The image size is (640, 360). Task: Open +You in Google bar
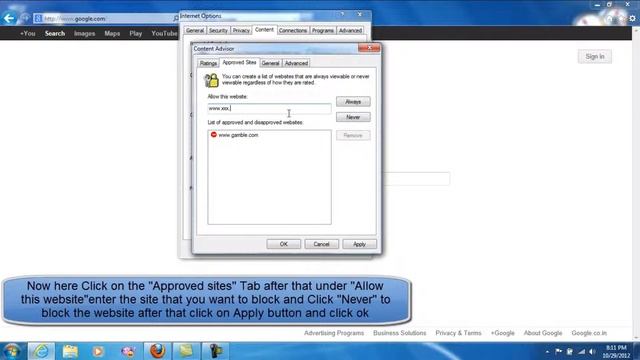(x=27, y=33)
